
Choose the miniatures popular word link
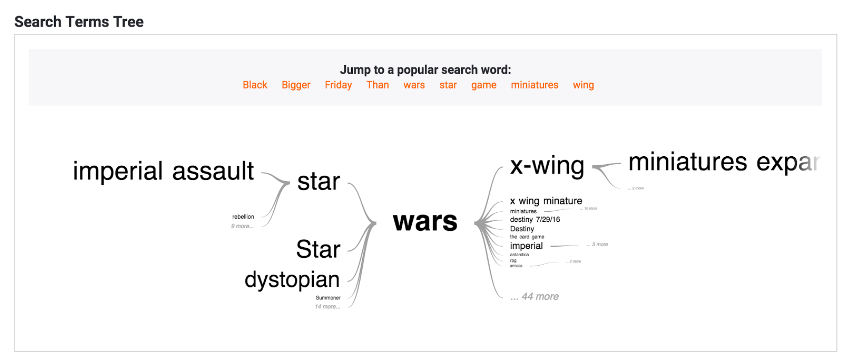[x=534, y=85]
